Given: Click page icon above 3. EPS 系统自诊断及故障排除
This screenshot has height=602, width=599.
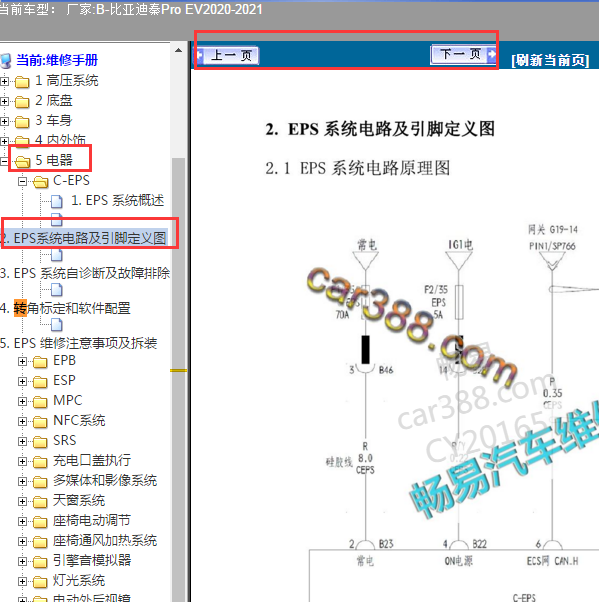Looking at the screenshot, I should [57, 255].
